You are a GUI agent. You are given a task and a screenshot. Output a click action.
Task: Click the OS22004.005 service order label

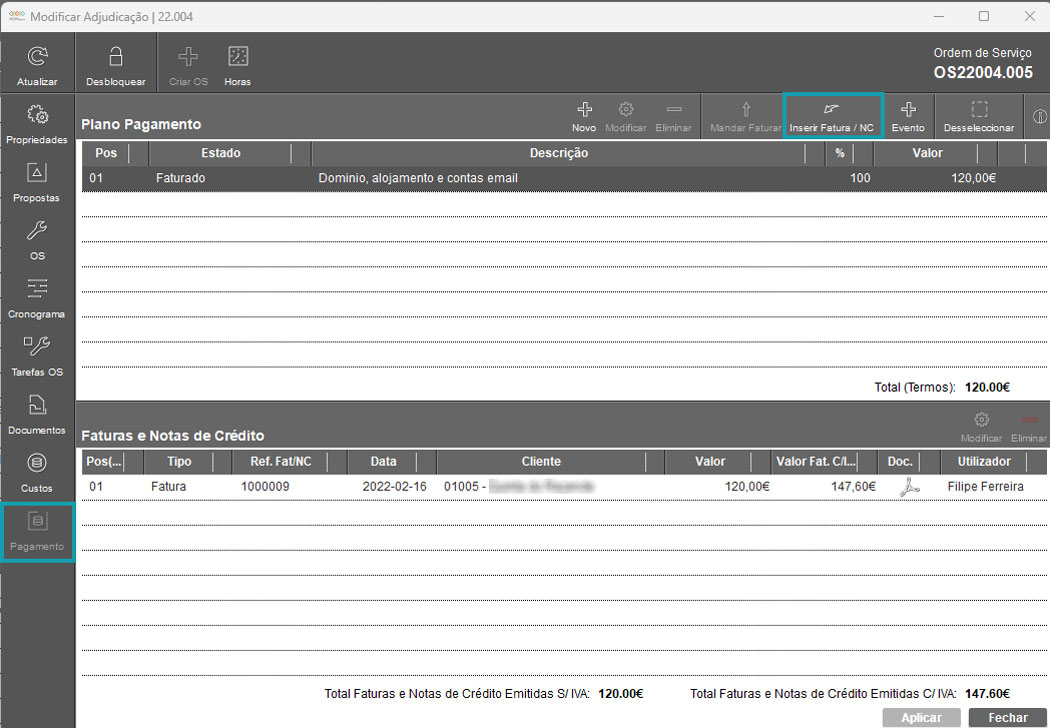pos(983,72)
